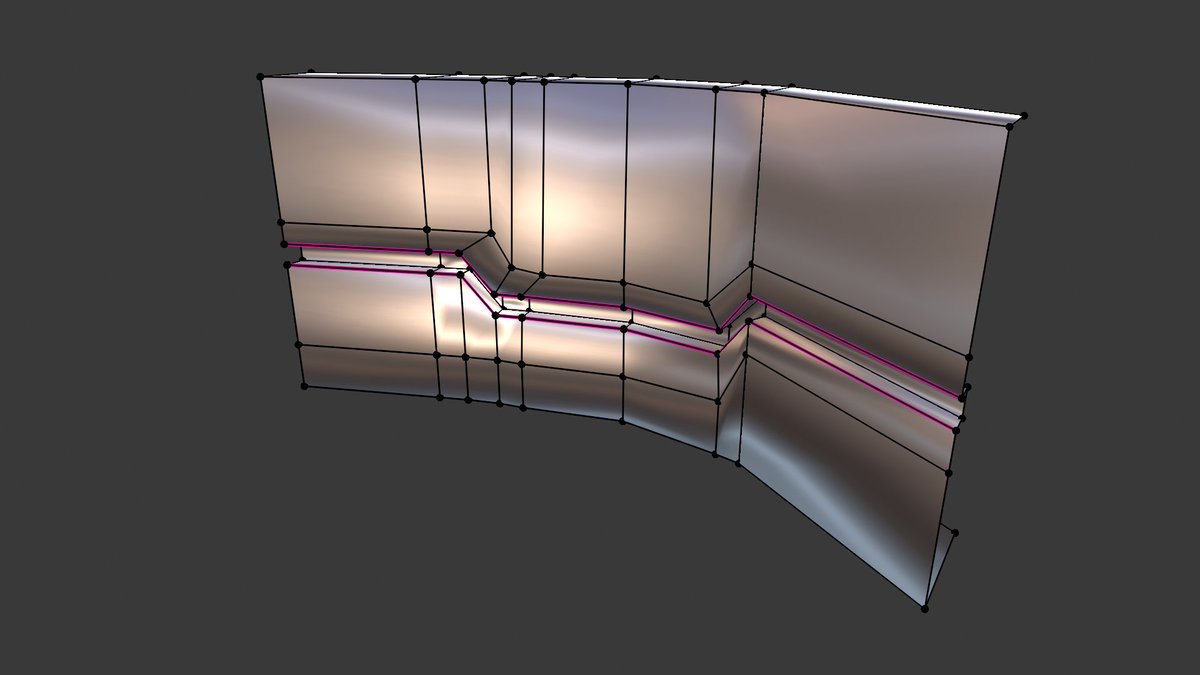Select the lowest vertex at mesh's bottom-right tip
The width and height of the screenshot is (1200, 675).
point(925,607)
